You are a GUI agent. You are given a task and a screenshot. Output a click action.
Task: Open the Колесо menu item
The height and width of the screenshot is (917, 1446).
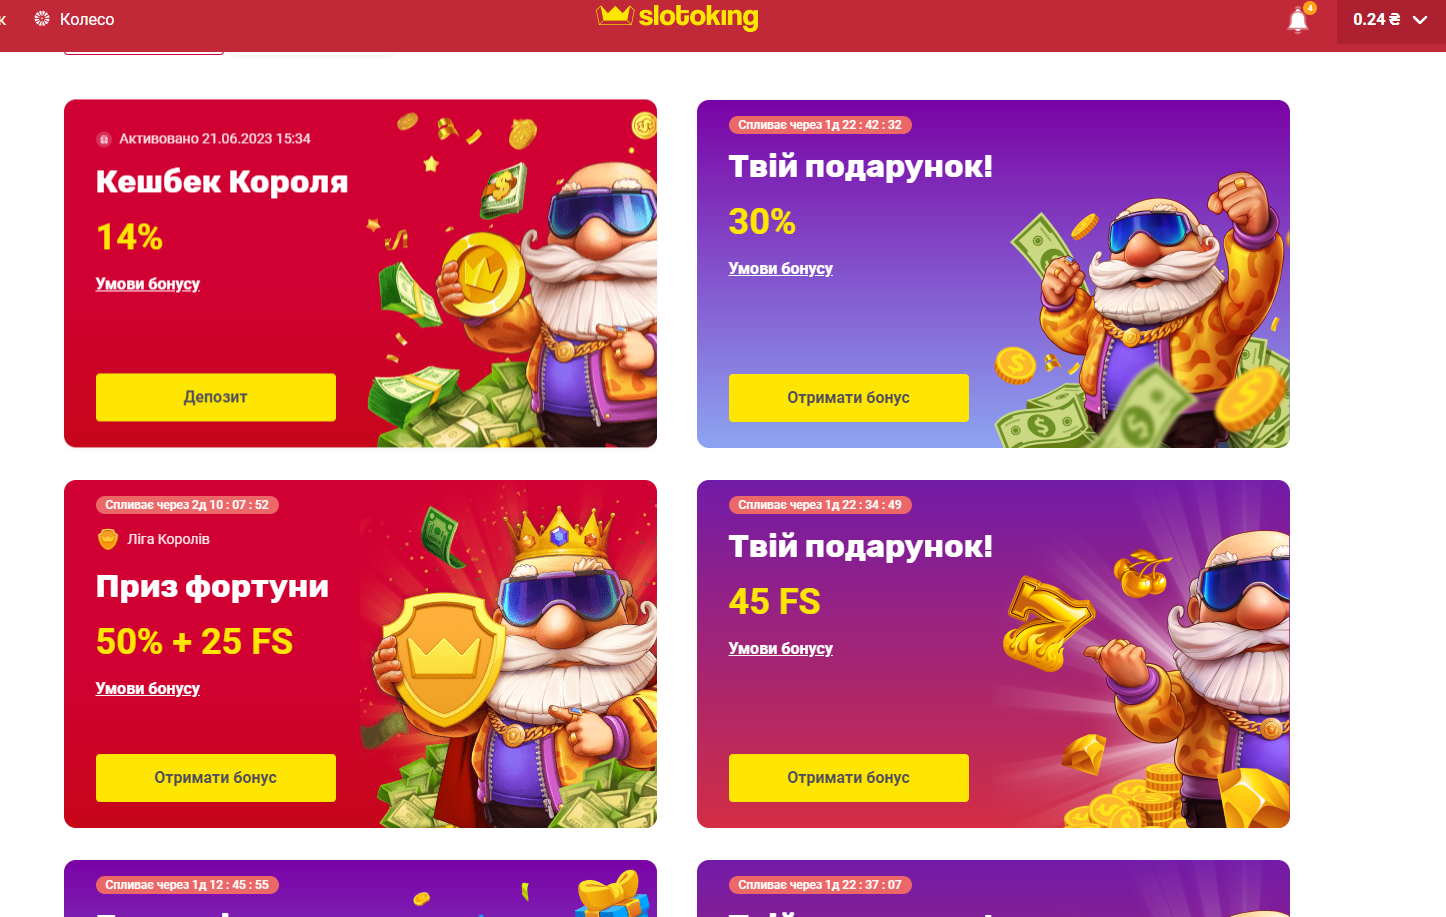point(74,19)
